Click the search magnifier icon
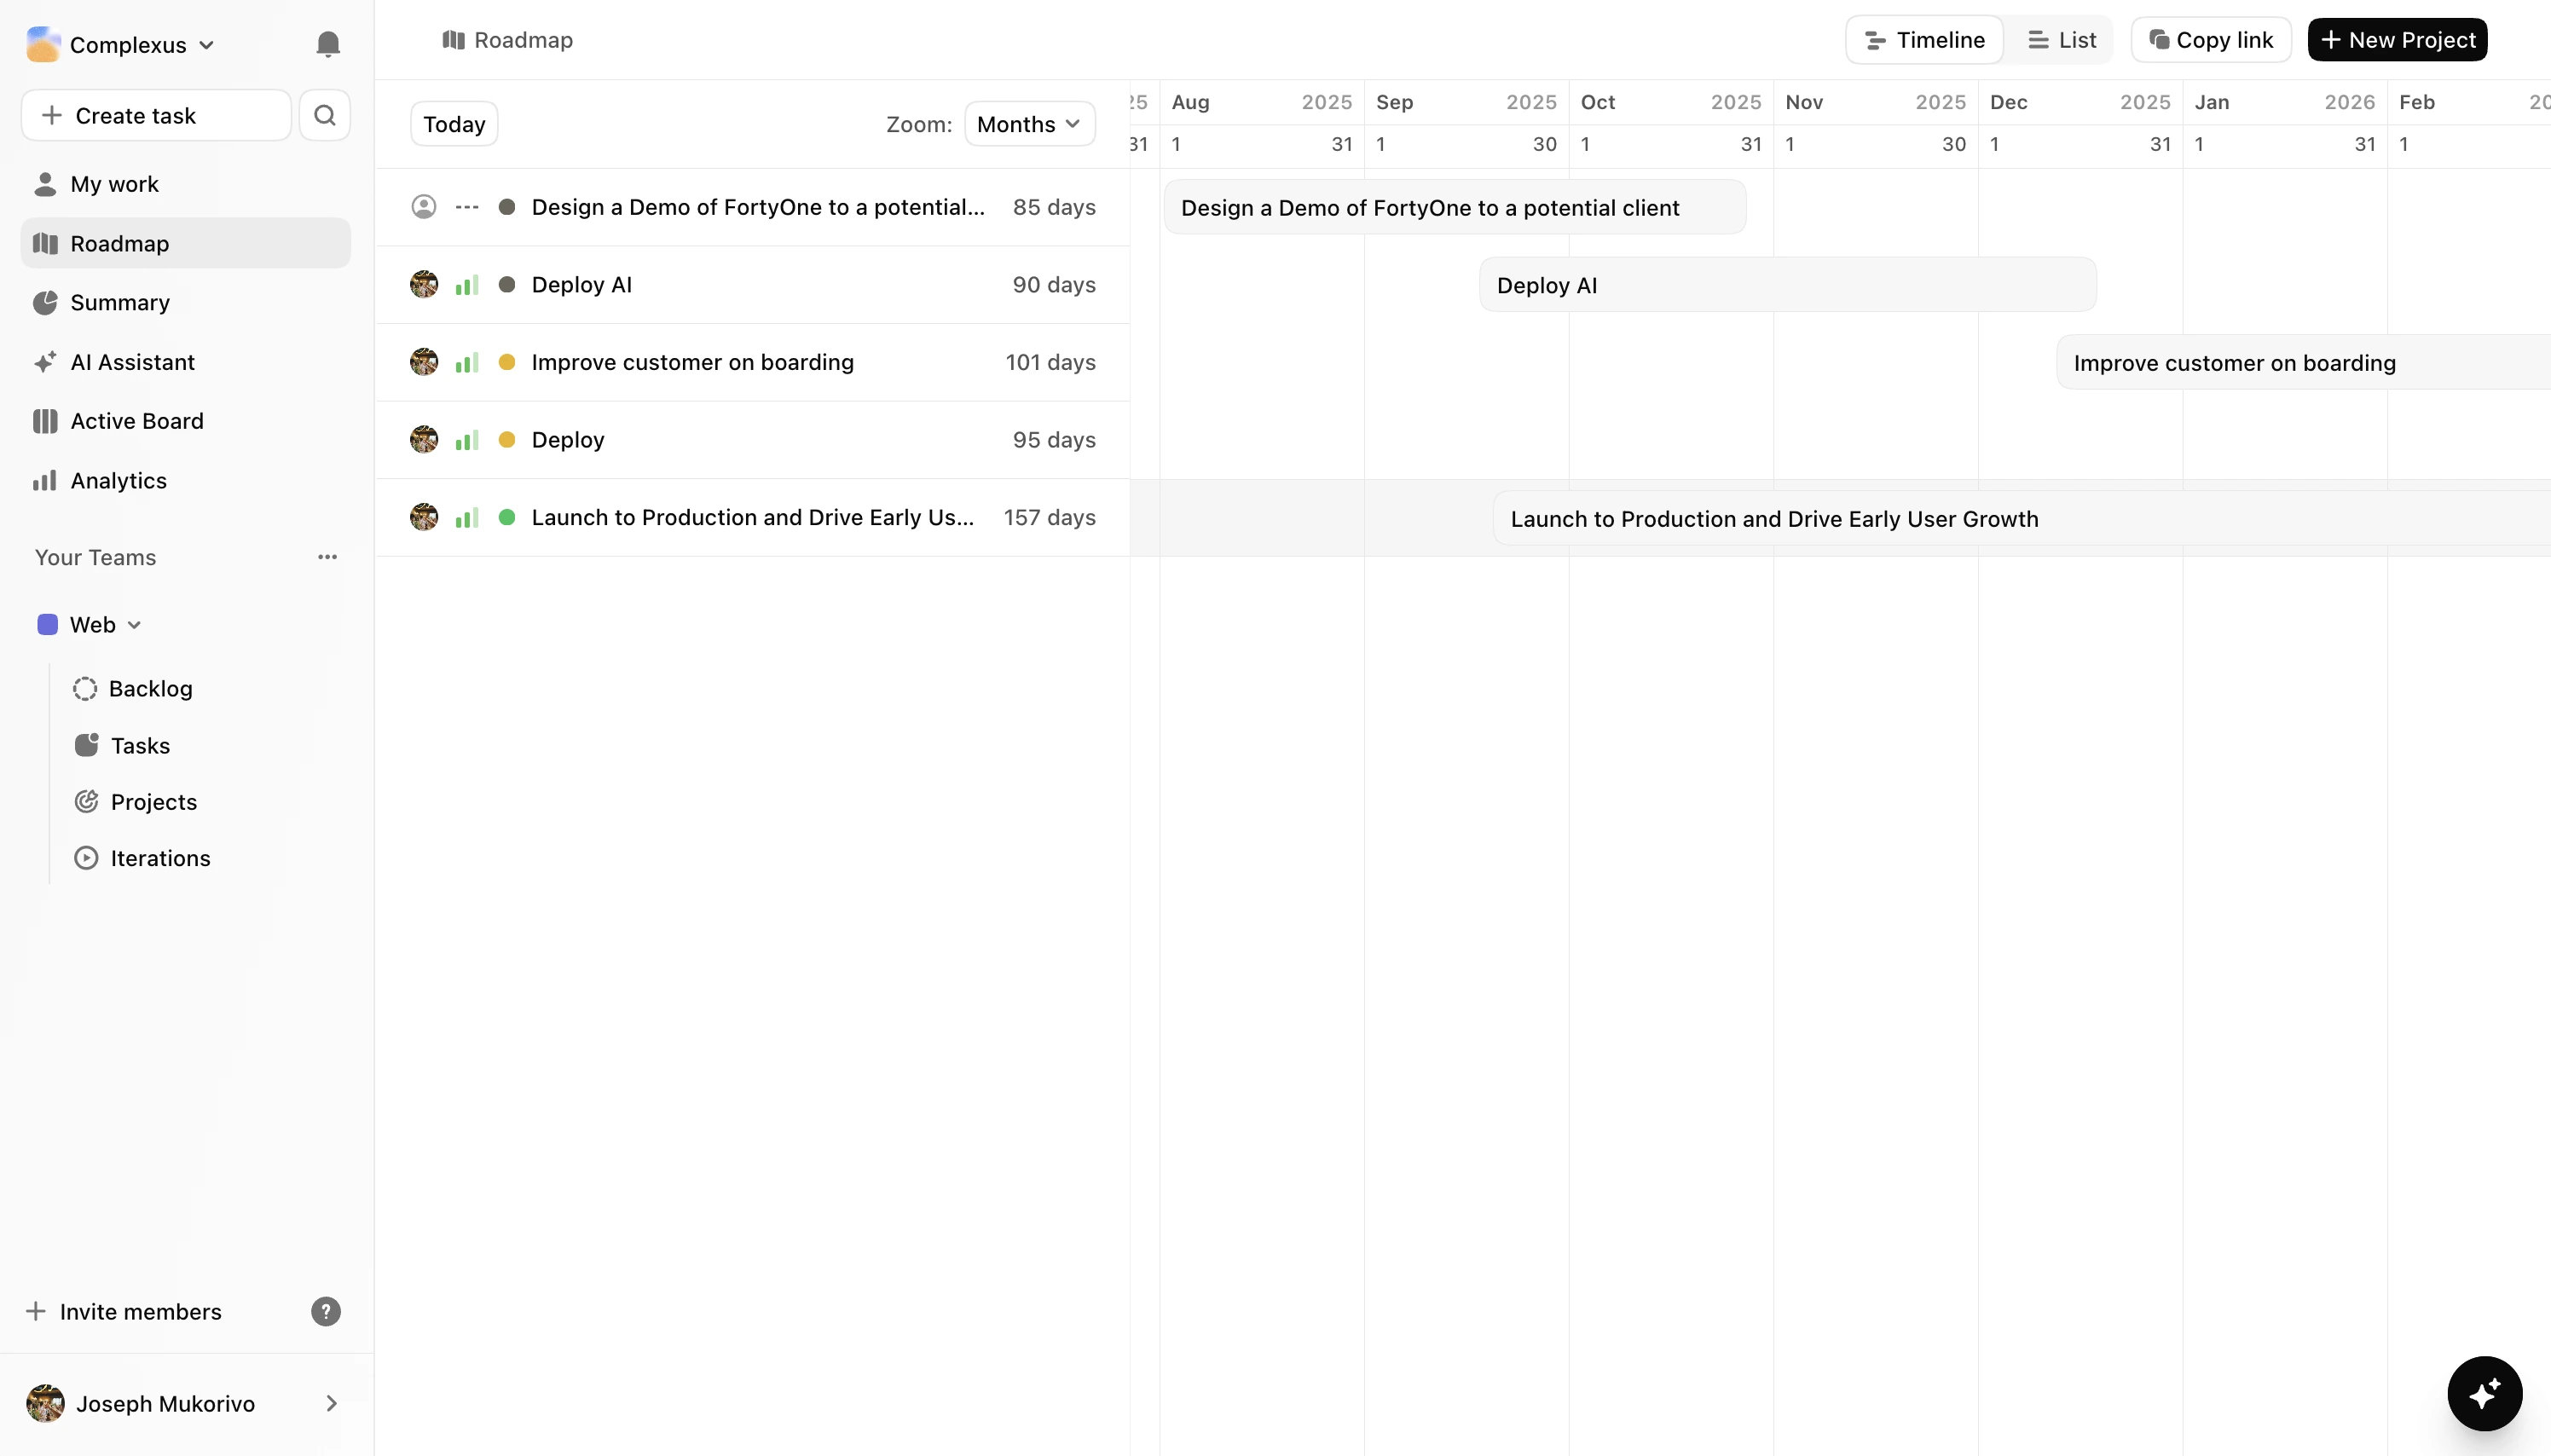This screenshot has height=1456, width=2551. click(325, 115)
